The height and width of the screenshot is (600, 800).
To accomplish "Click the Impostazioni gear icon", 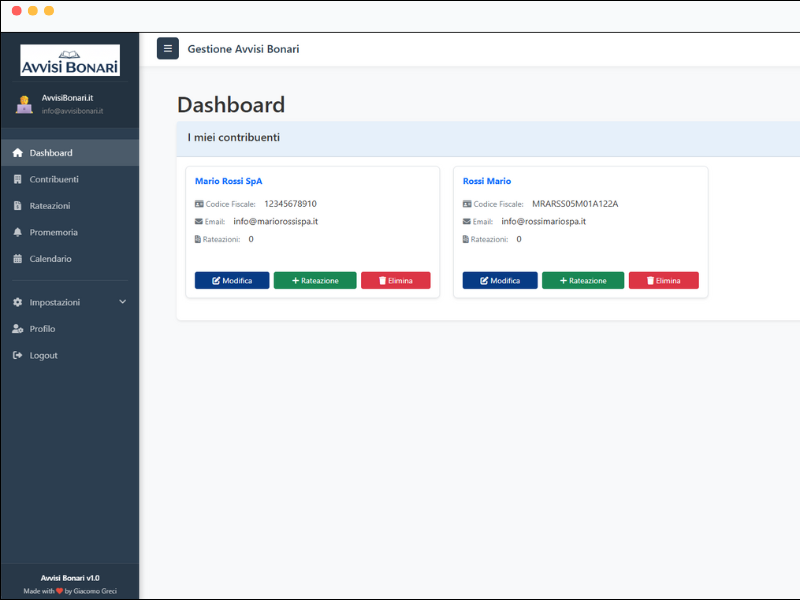I will coord(17,302).
